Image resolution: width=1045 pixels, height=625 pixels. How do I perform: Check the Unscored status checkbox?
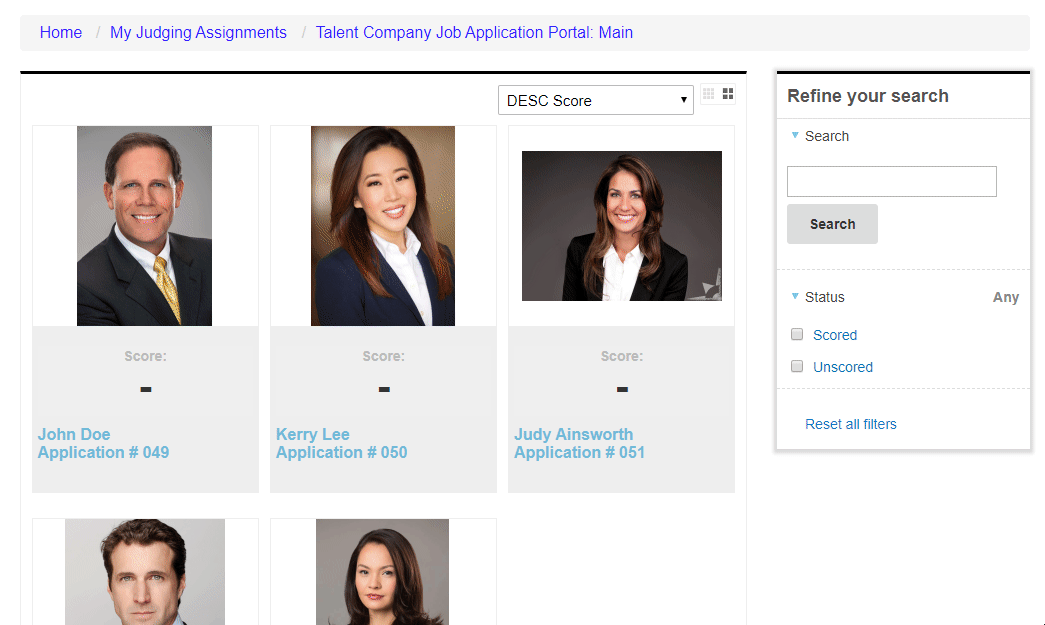tap(796, 366)
